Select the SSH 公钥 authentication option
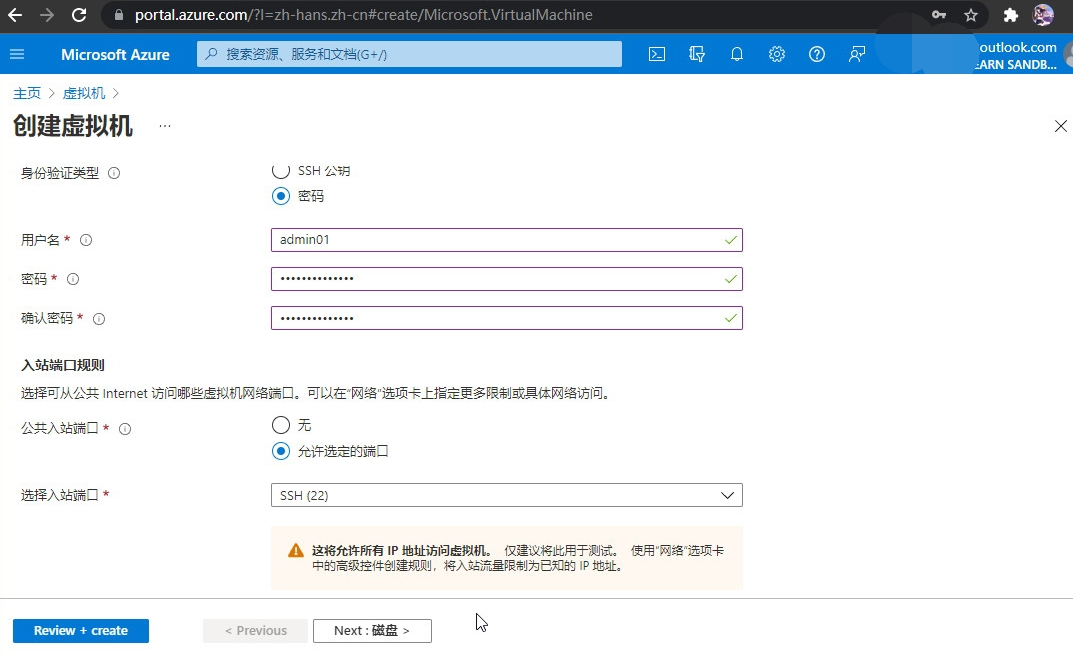 pos(281,170)
